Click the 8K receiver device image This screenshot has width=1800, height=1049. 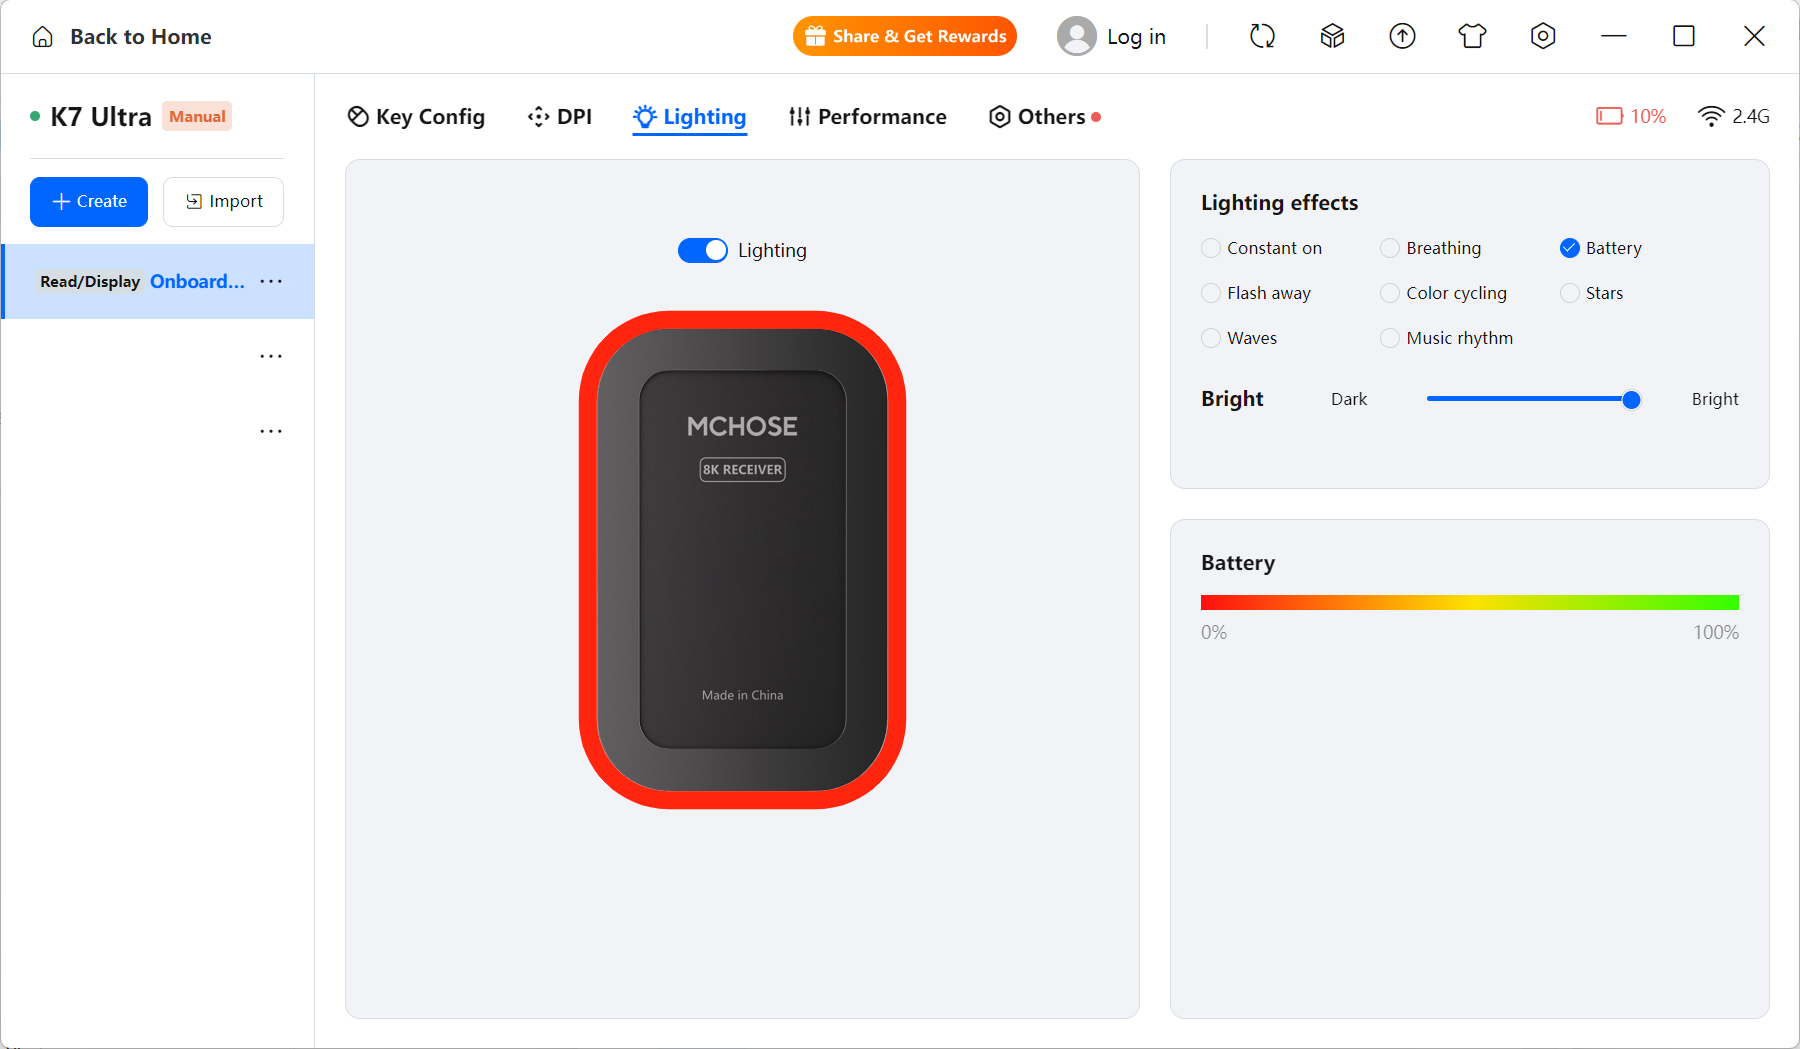(742, 560)
